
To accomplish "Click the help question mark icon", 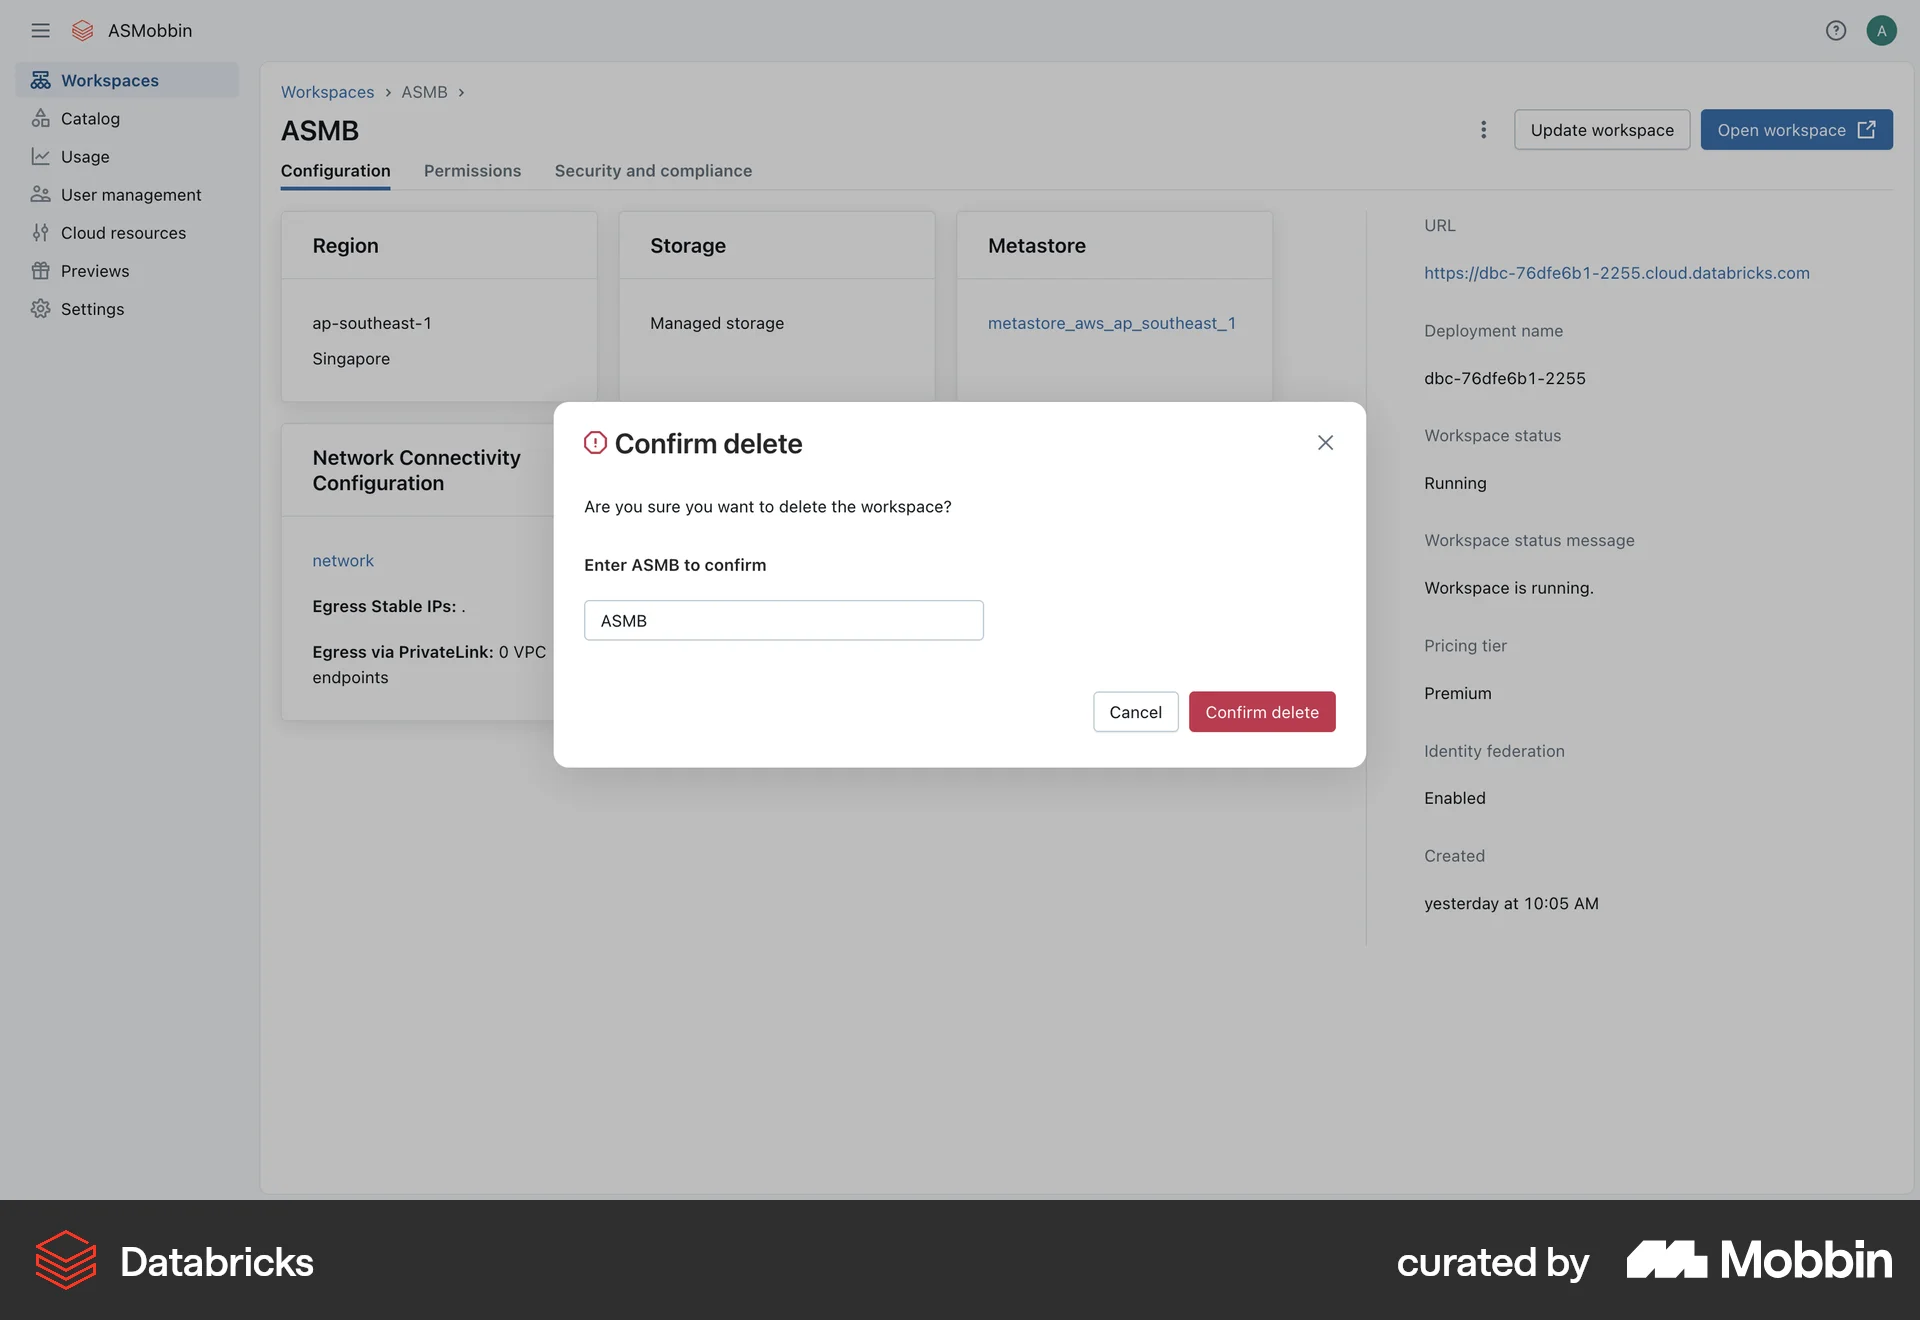I will coord(1836,30).
